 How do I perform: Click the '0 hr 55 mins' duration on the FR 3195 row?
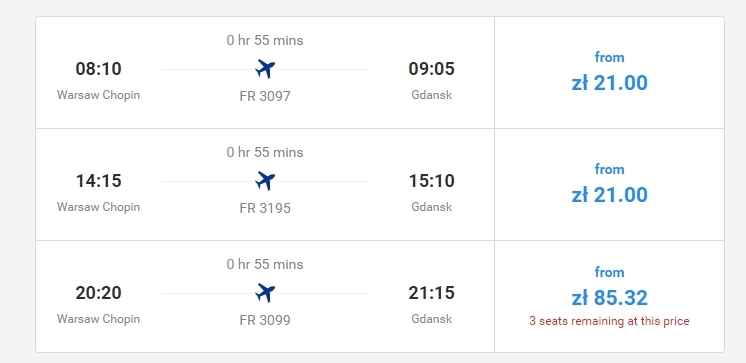pyautogui.click(x=265, y=152)
